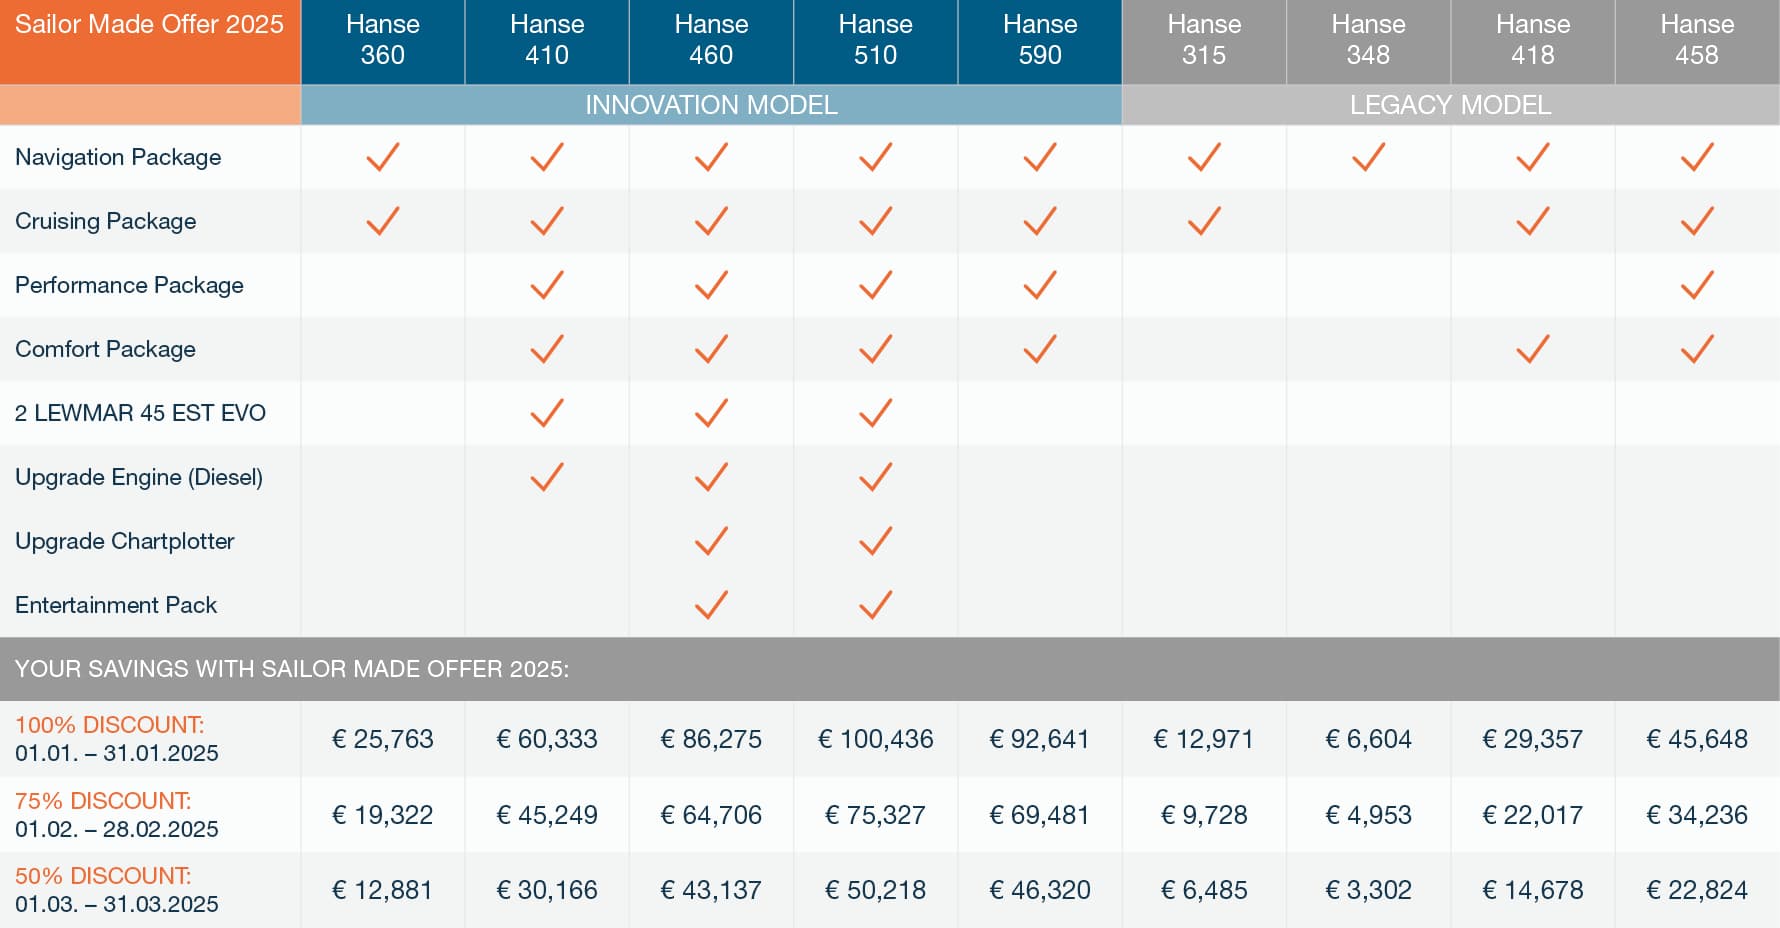Click the 50% discount saving € 22,824
1780x928 pixels.
pos(1697,890)
